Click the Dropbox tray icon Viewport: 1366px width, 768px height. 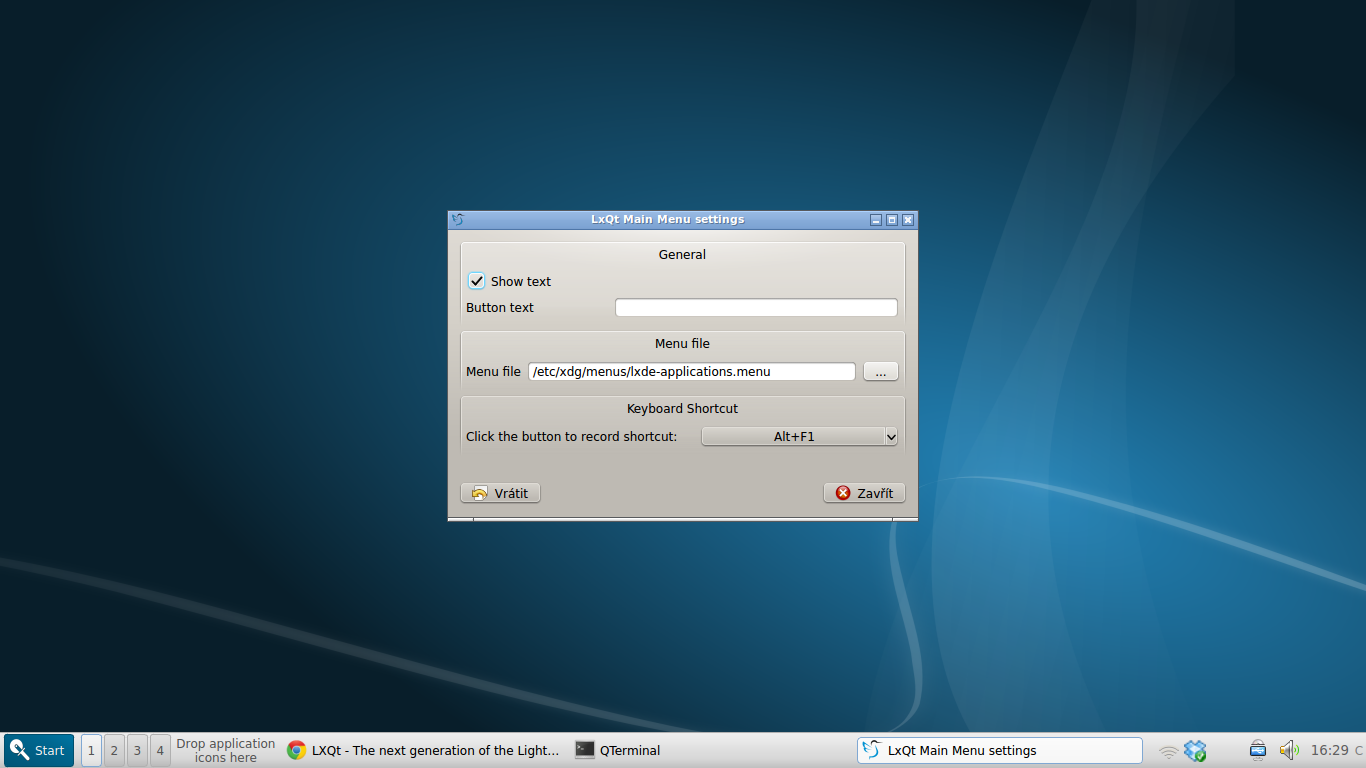tap(1196, 749)
